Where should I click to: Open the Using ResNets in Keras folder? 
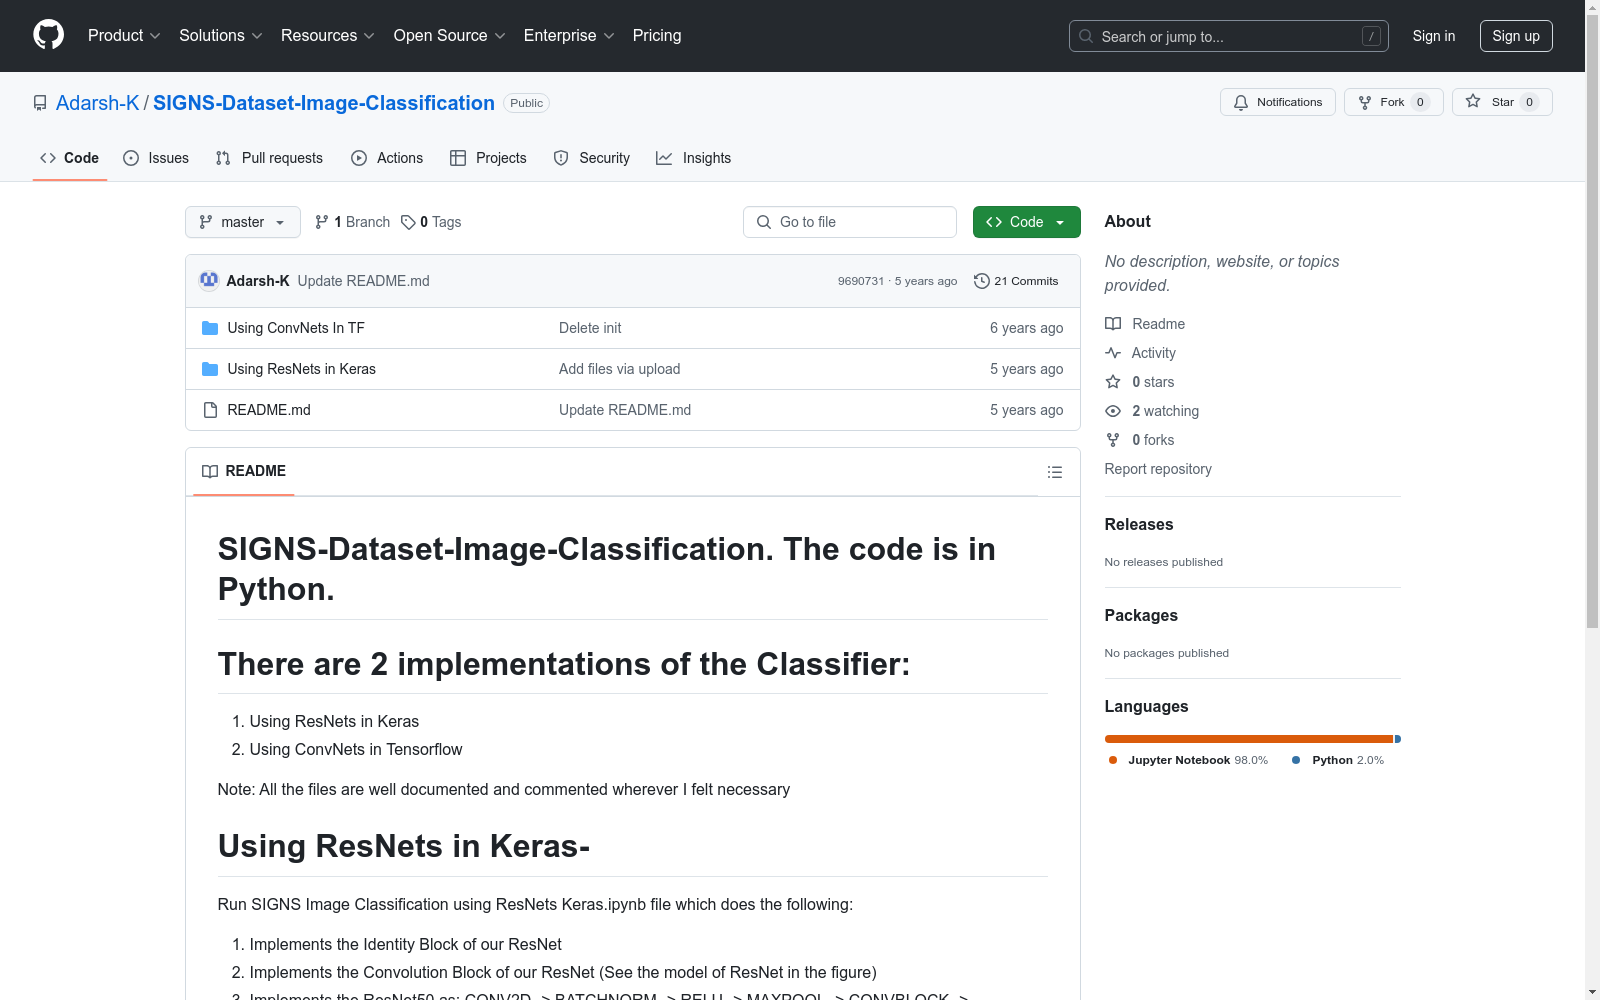point(302,369)
